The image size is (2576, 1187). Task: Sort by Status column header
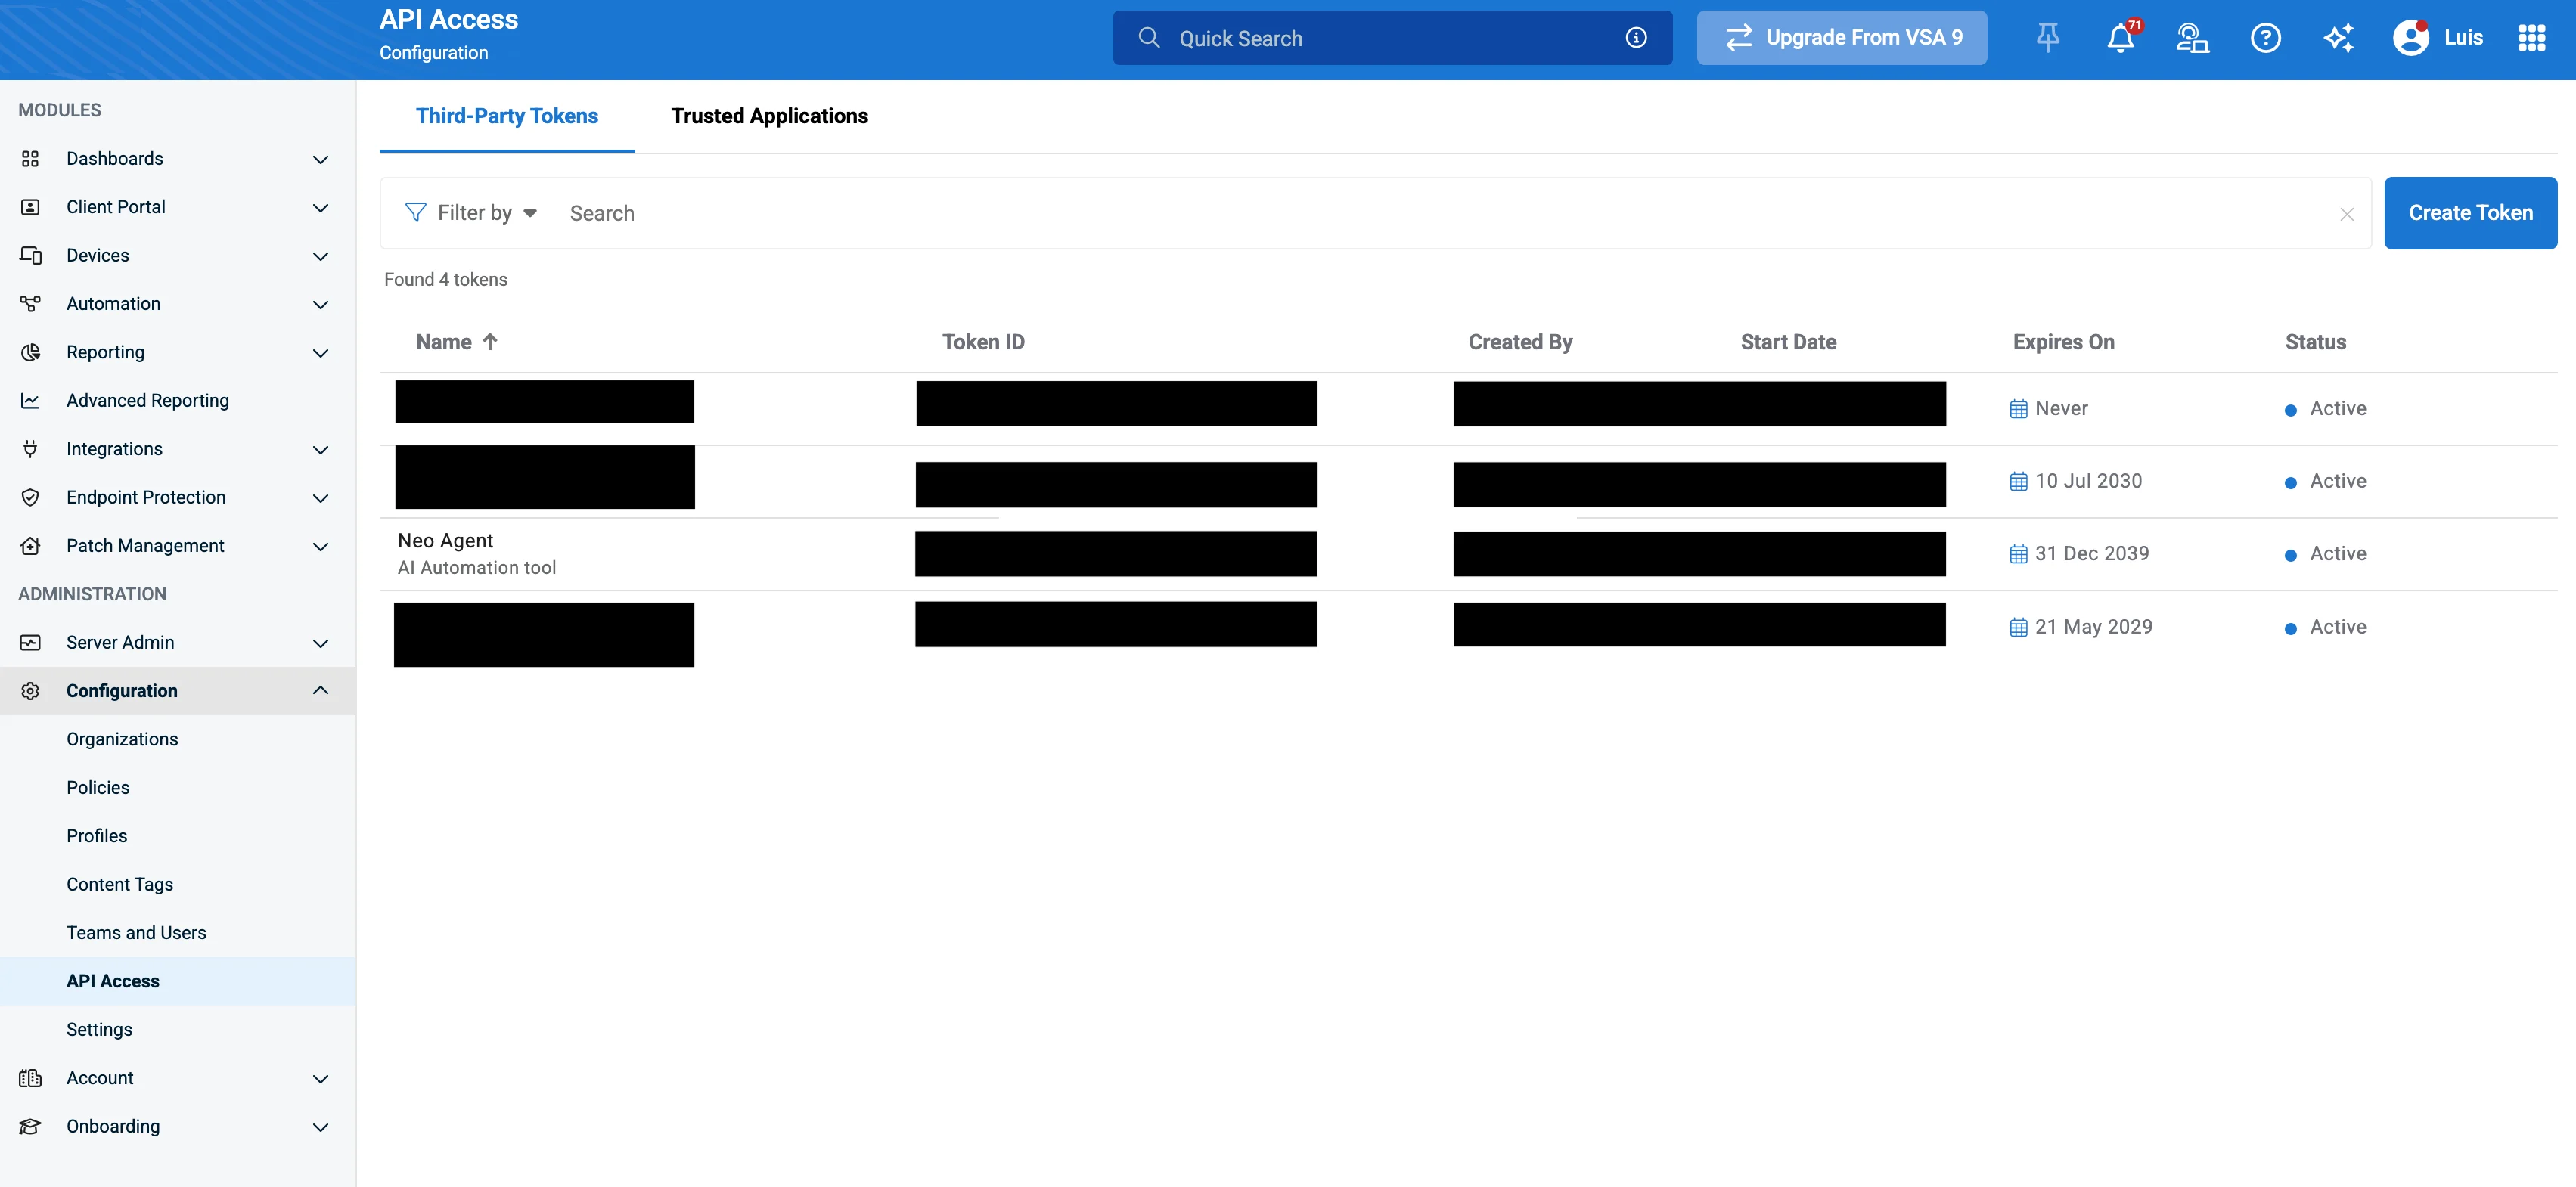tap(2315, 342)
